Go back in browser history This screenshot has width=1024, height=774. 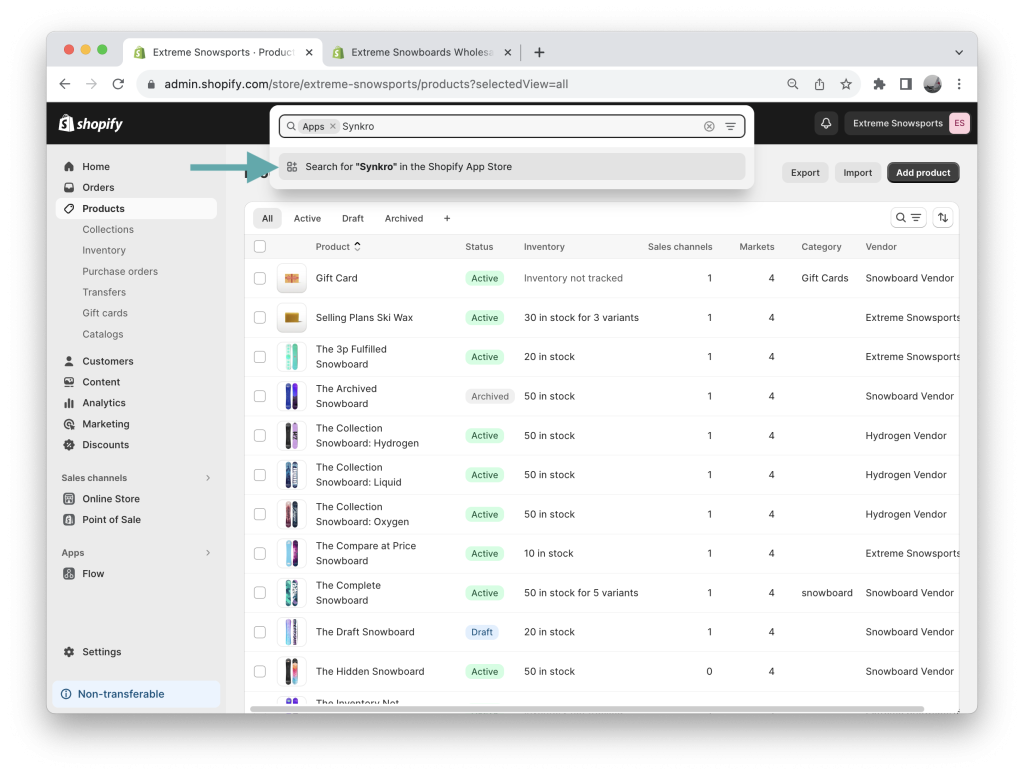click(65, 84)
